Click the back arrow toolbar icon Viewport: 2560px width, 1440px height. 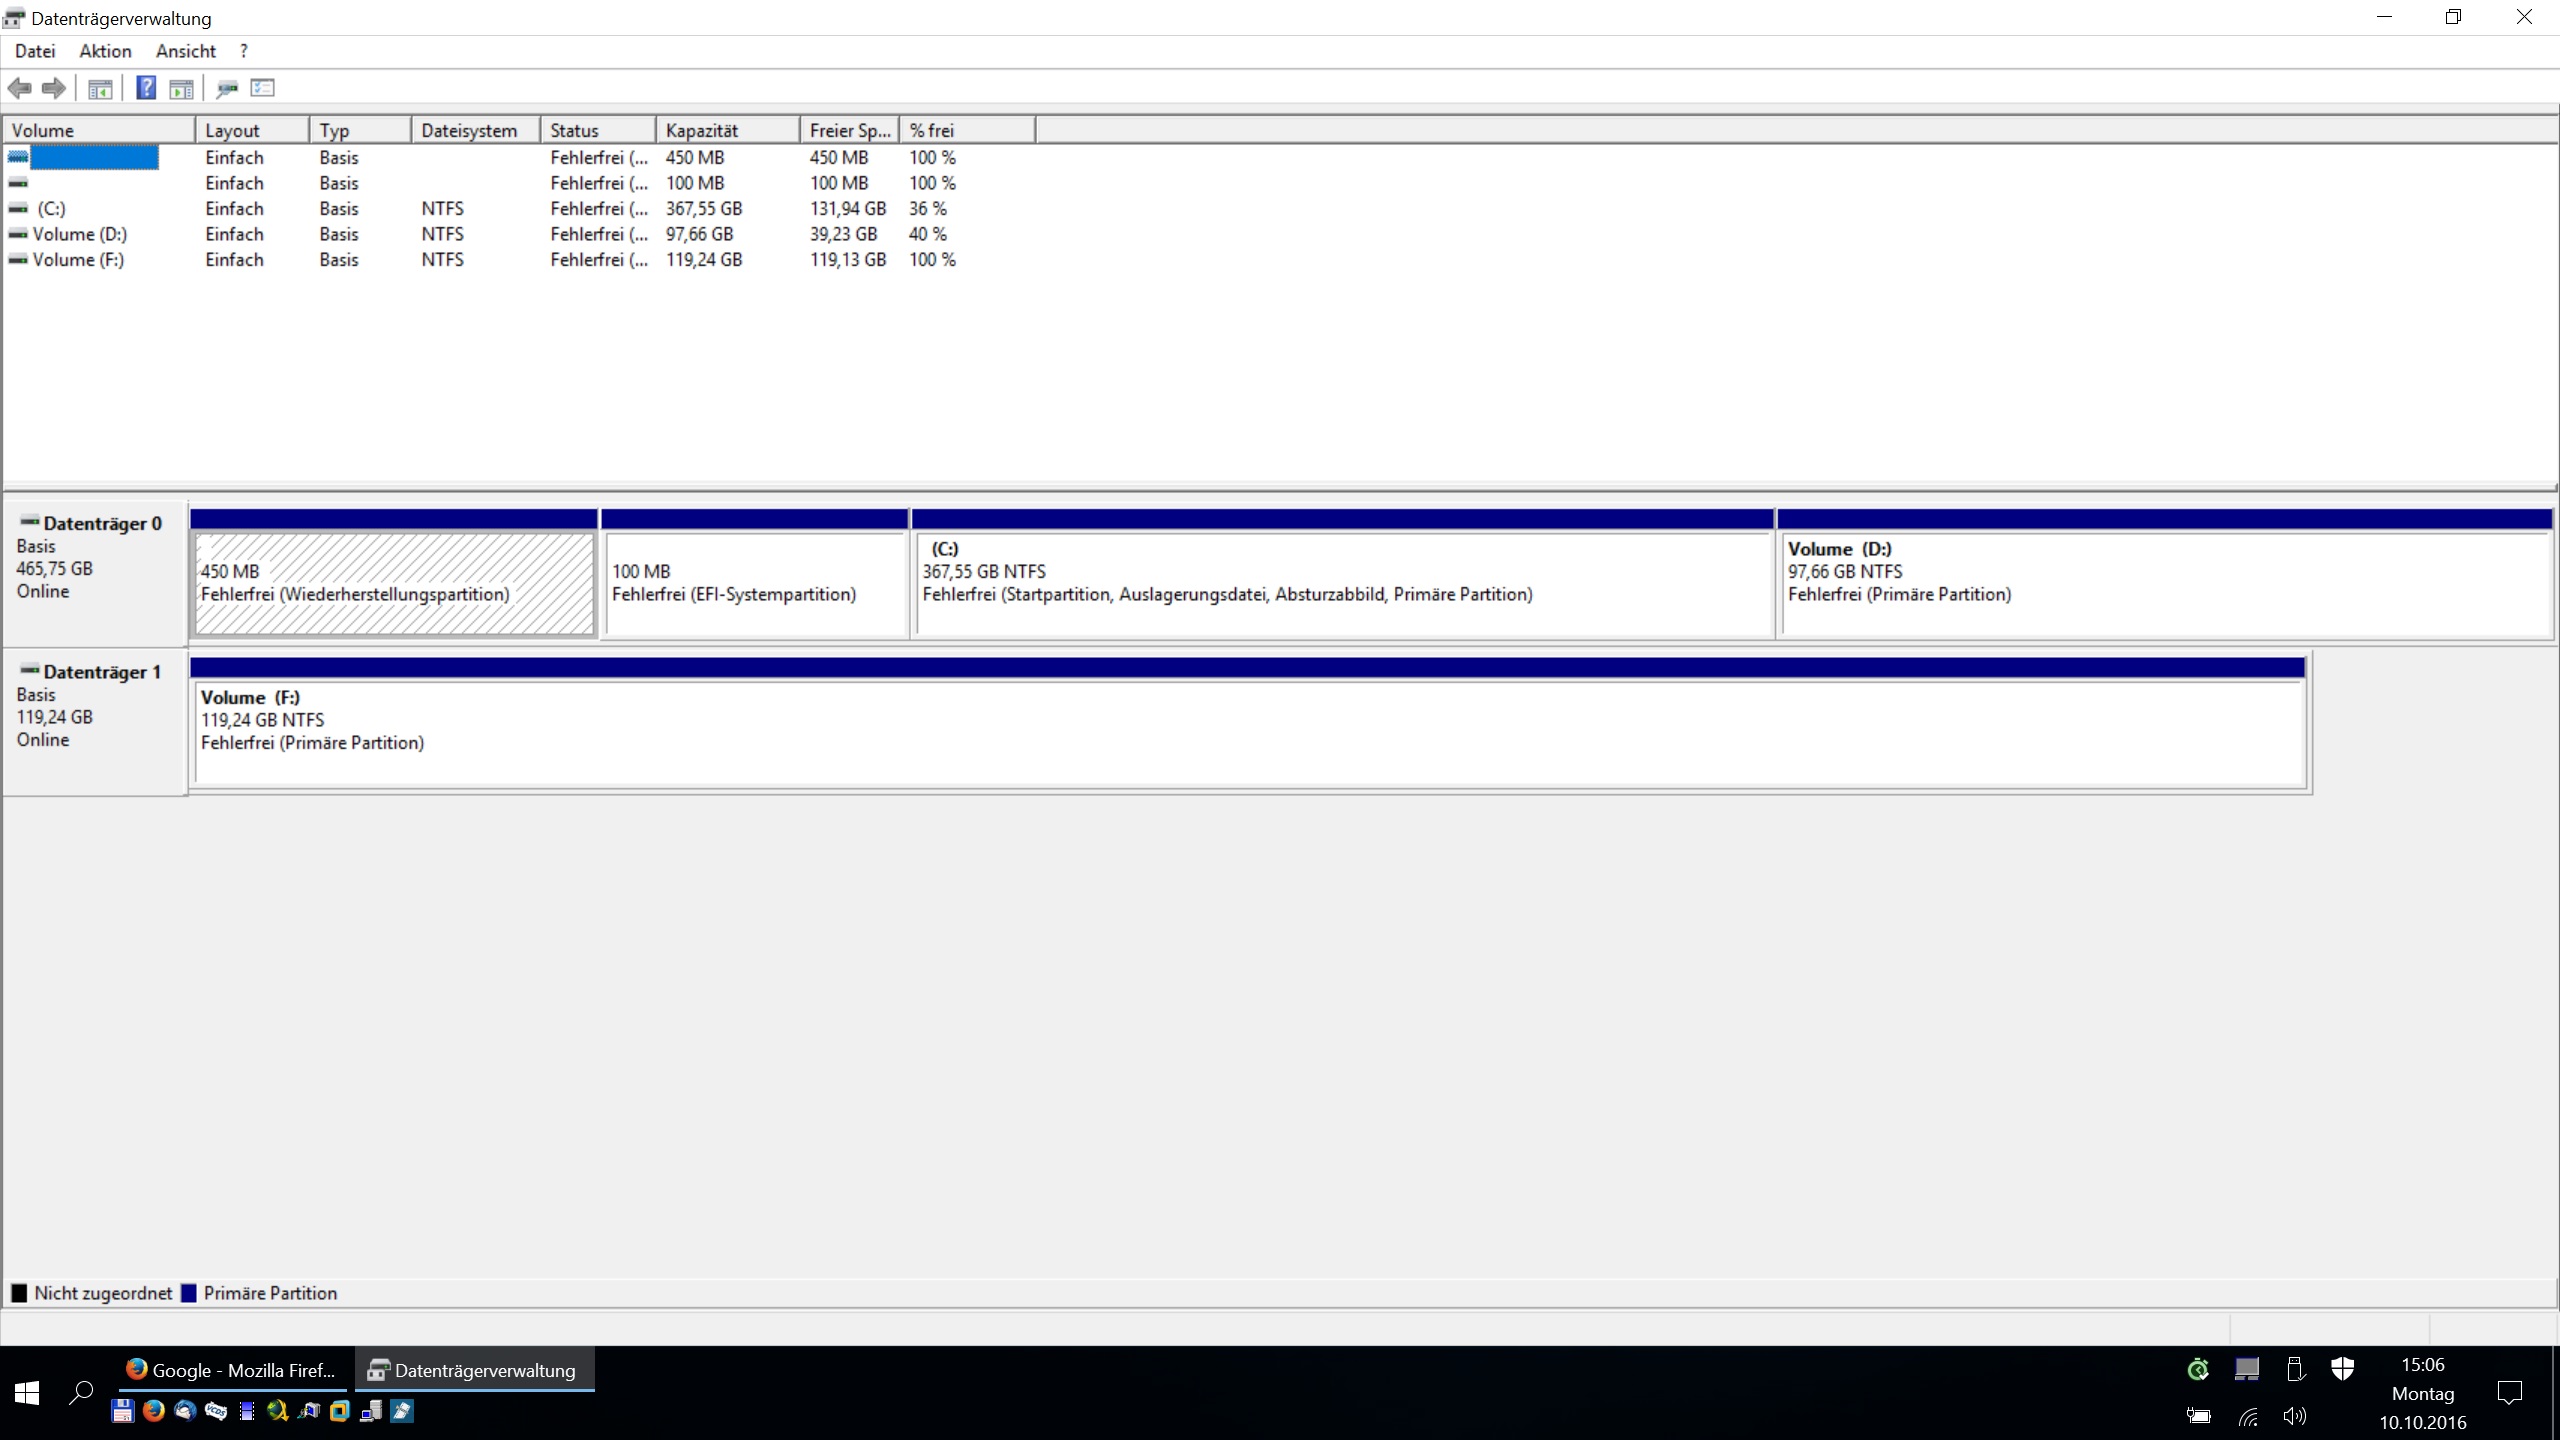(19, 88)
